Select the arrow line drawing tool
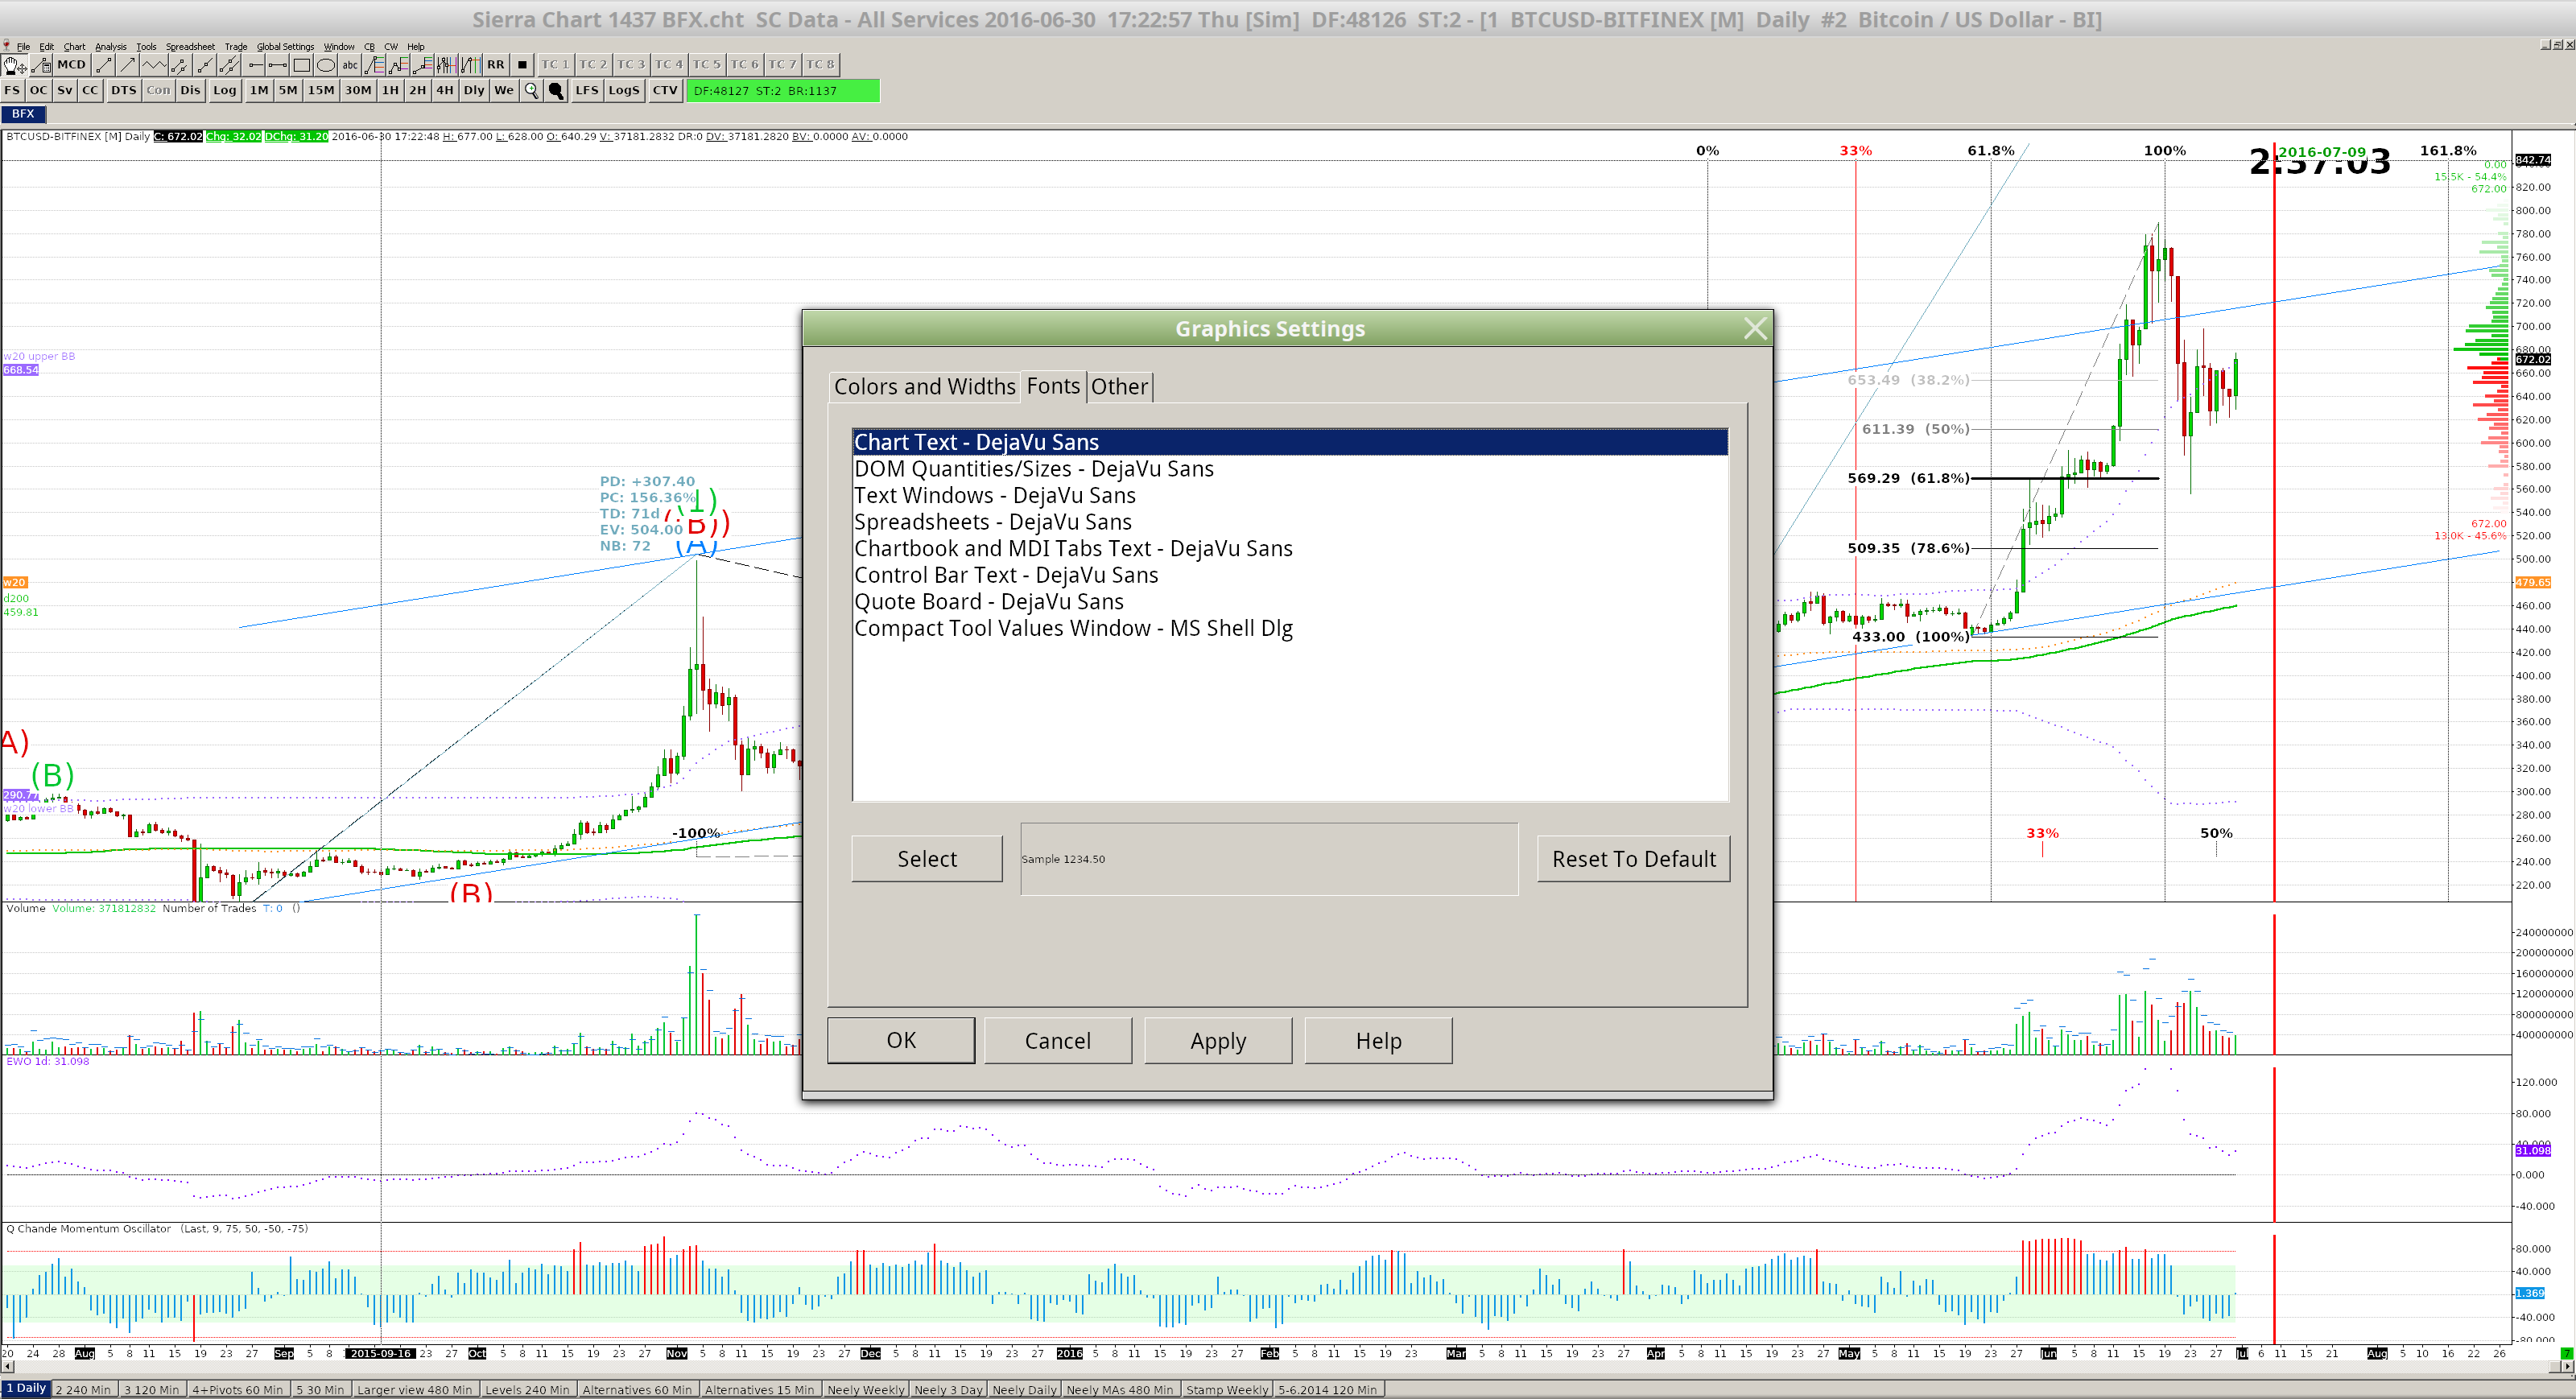Viewport: 2576px width, 1399px height. tap(128, 65)
